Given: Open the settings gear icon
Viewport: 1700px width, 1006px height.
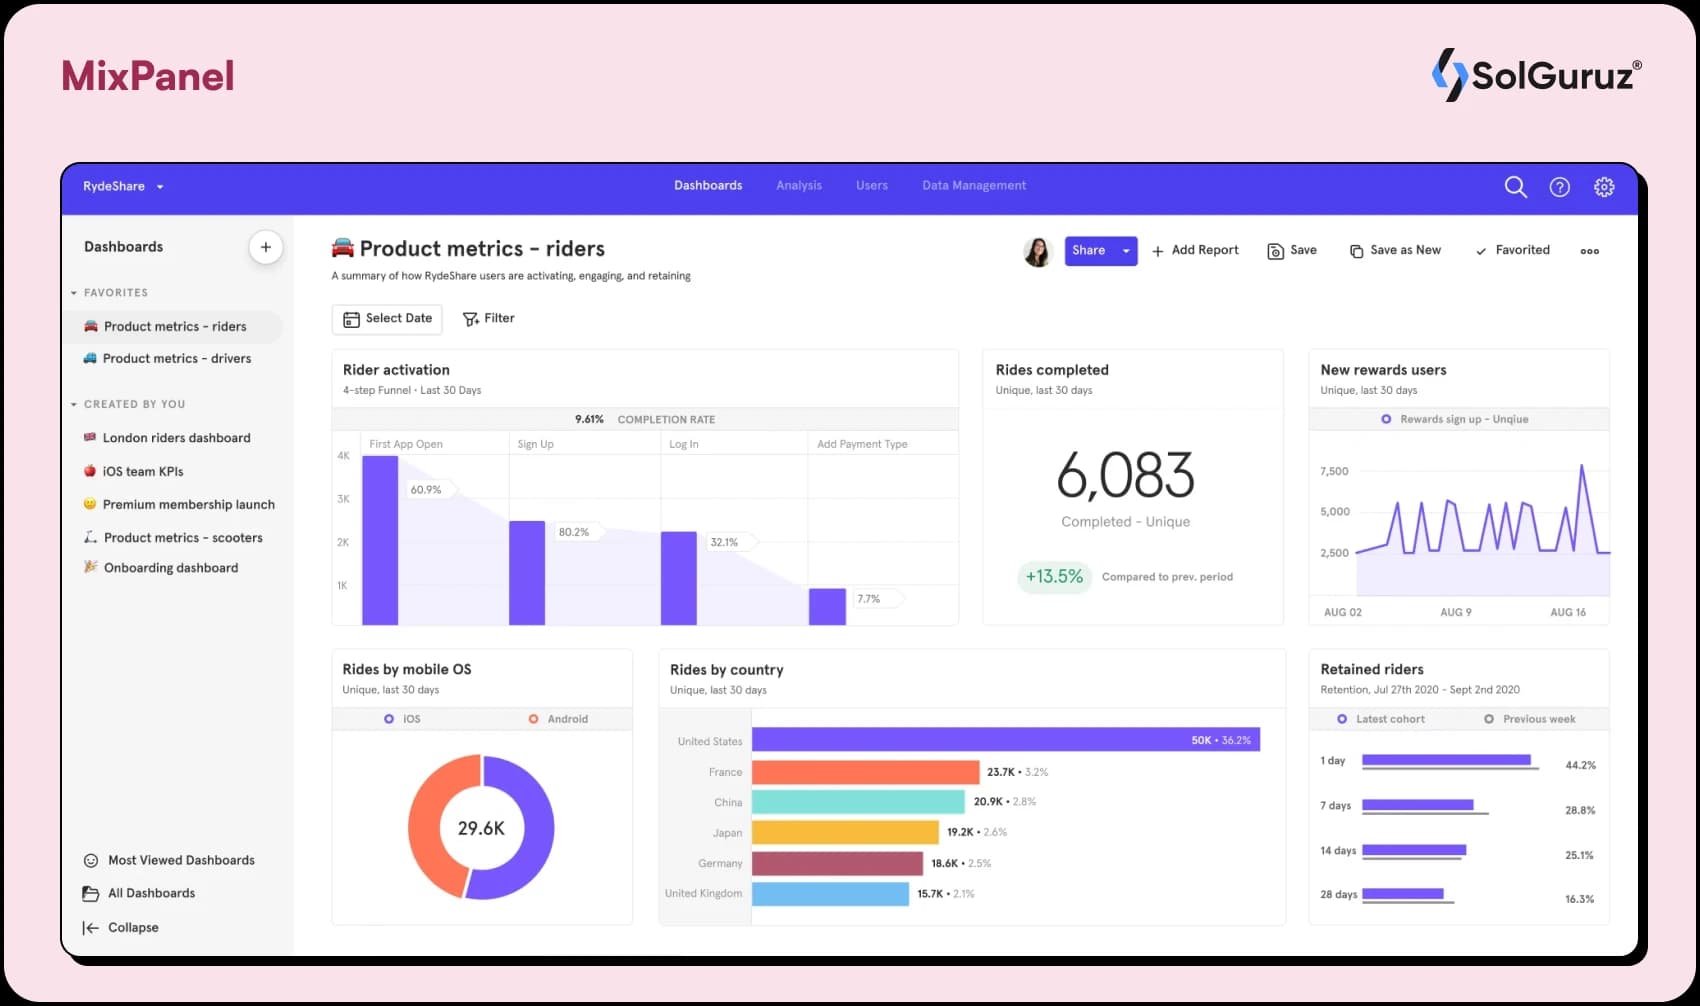Looking at the screenshot, I should click(1604, 187).
